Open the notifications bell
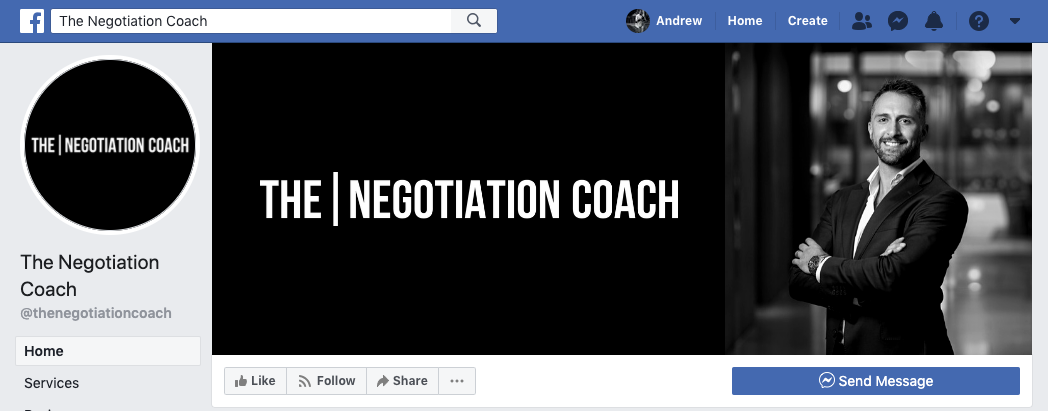The height and width of the screenshot is (411, 1048). pyautogui.click(x=934, y=21)
